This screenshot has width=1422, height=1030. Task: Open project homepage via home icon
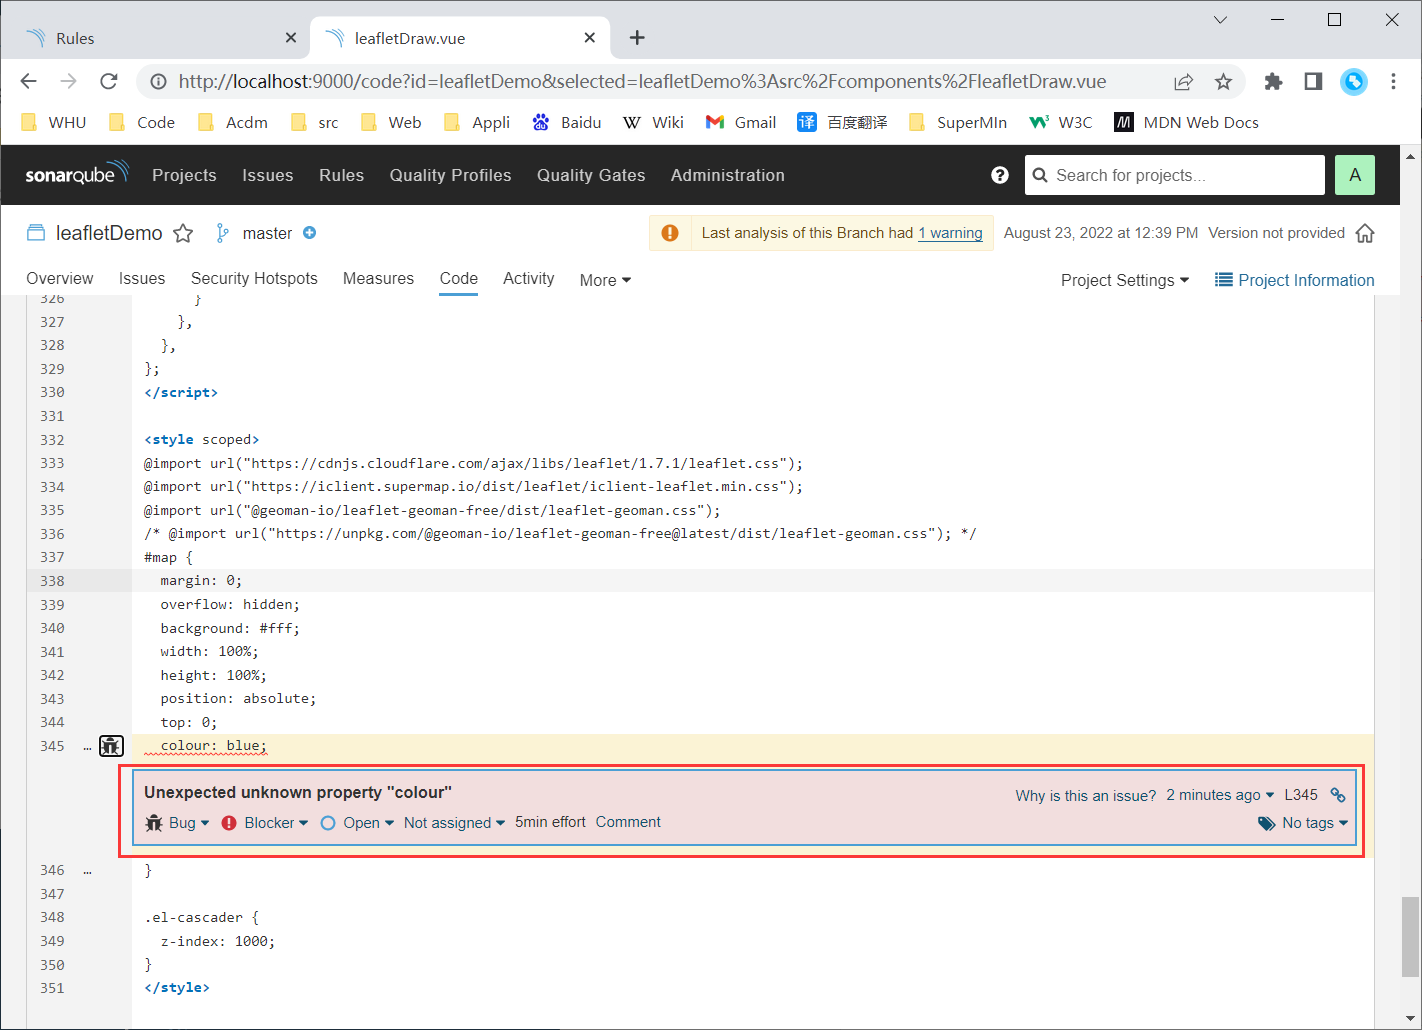click(x=1365, y=233)
